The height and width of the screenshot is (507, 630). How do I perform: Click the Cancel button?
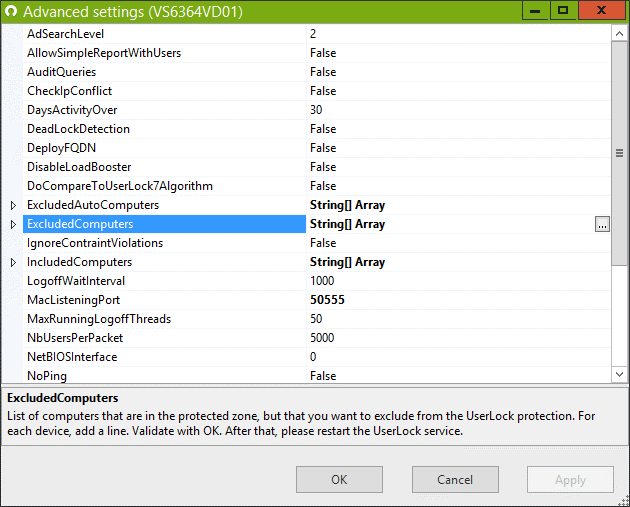tap(455, 479)
